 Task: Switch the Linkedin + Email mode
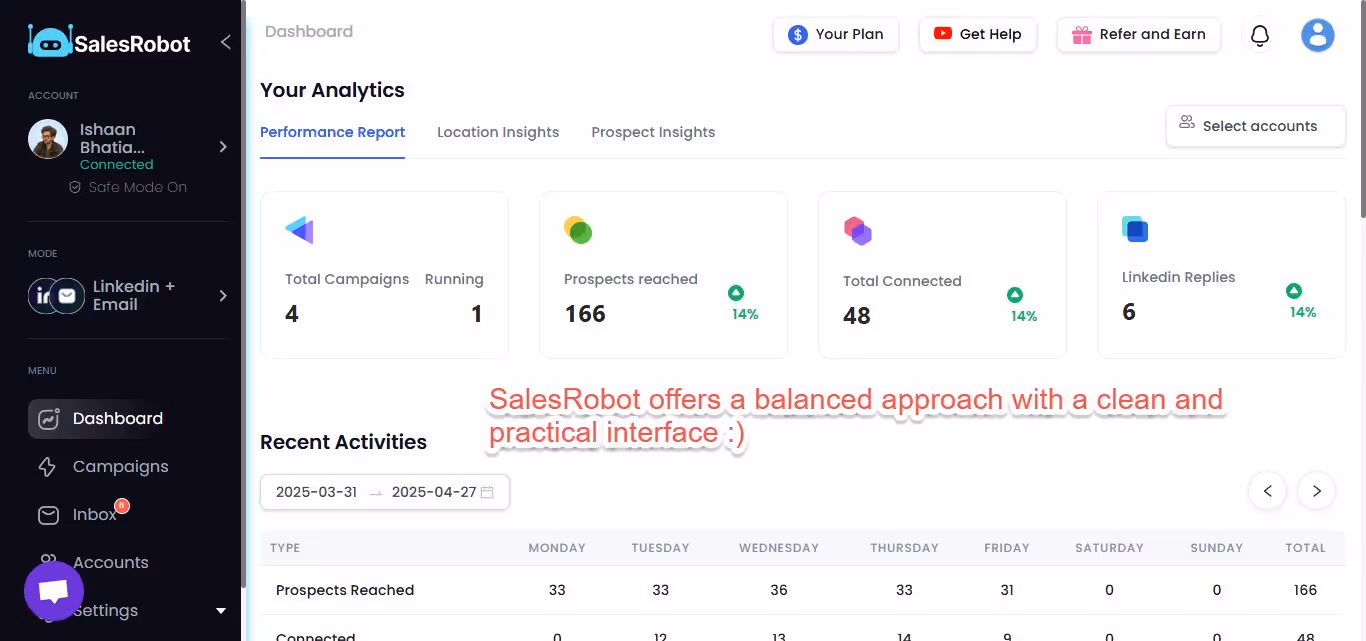tap(122, 295)
